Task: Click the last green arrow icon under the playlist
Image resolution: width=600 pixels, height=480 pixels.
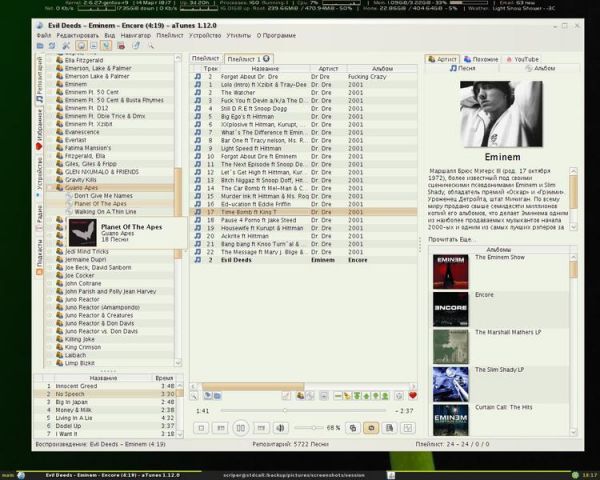Action: tap(385, 396)
